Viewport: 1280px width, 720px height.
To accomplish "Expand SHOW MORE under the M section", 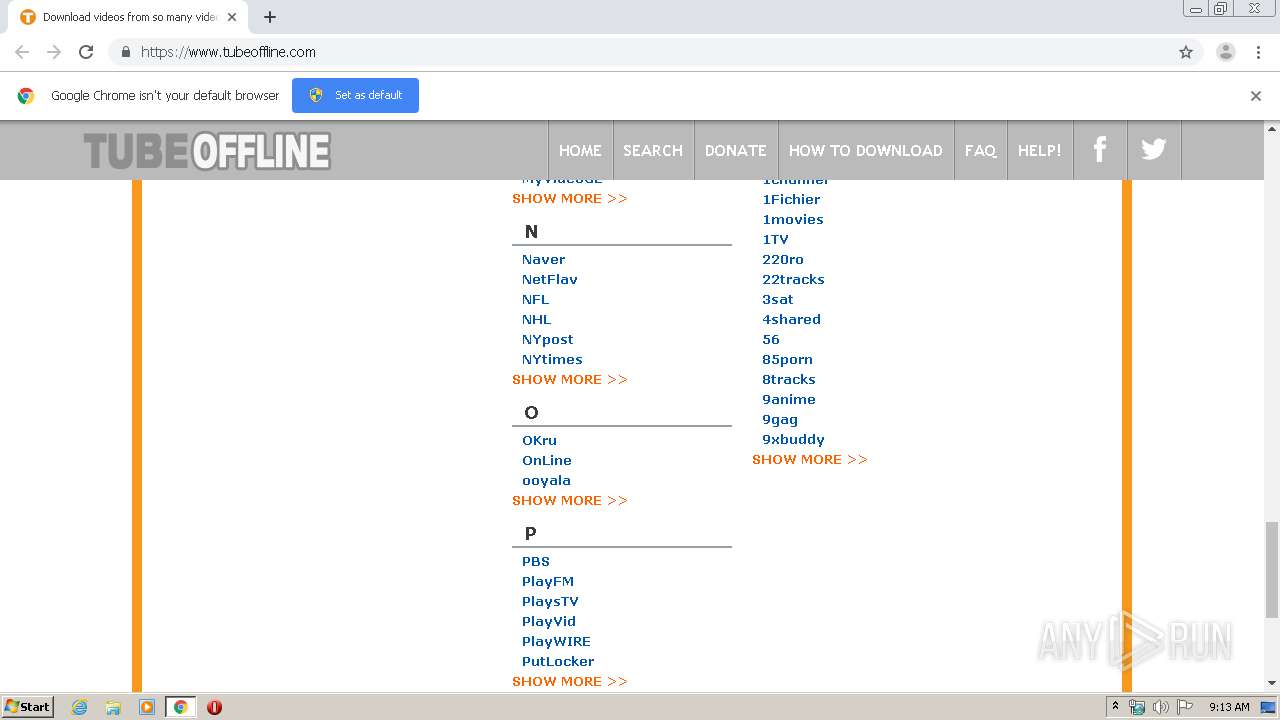I will 570,198.
